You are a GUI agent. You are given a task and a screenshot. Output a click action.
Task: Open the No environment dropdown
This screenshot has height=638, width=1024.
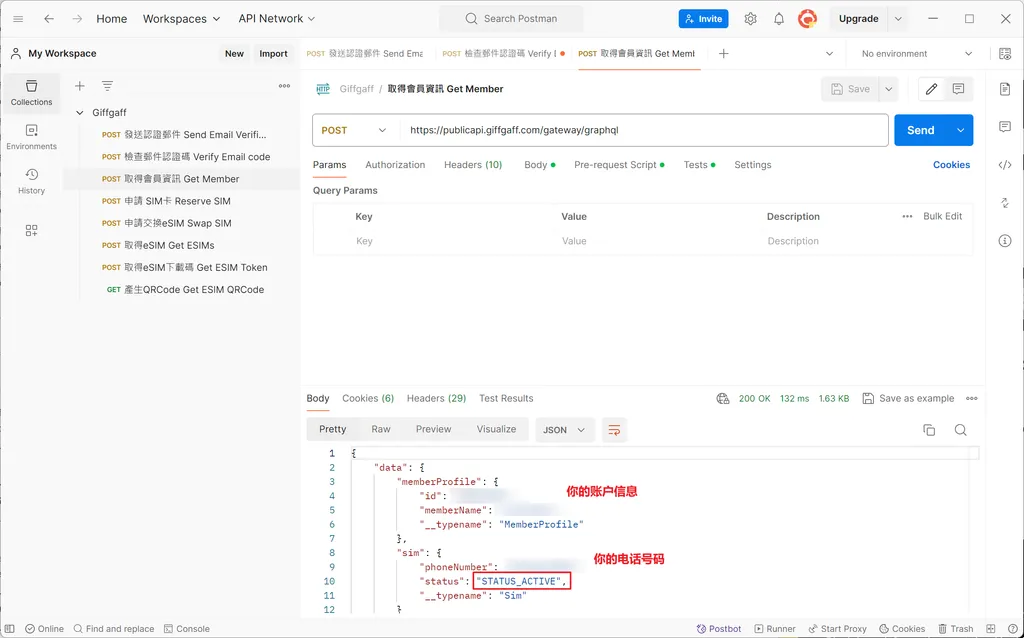[x=916, y=54]
